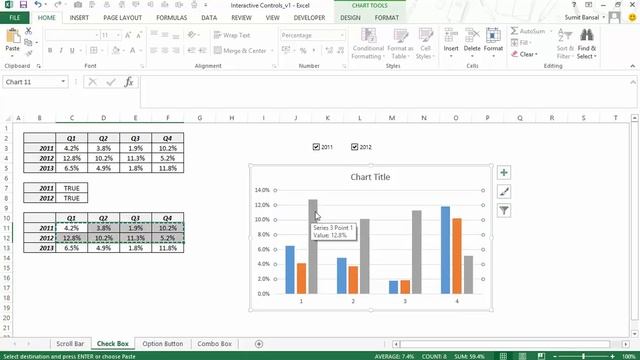The height and width of the screenshot is (360, 640).
Task: Switch to the FORMULAS tab
Action: 171,18
